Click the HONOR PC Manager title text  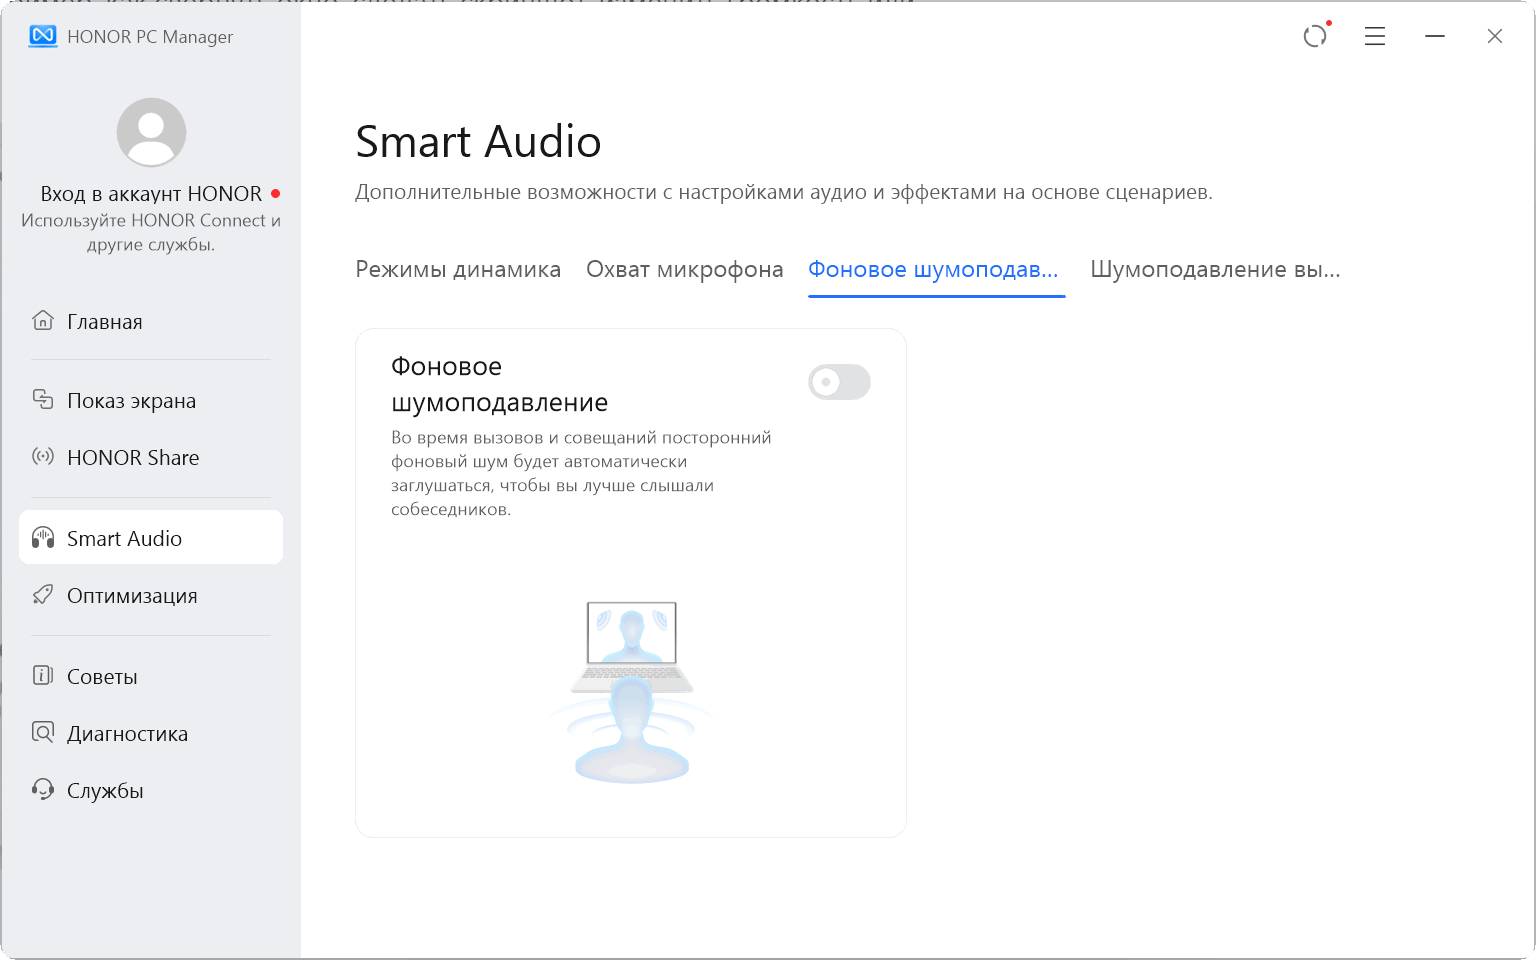pyautogui.click(x=150, y=37)
